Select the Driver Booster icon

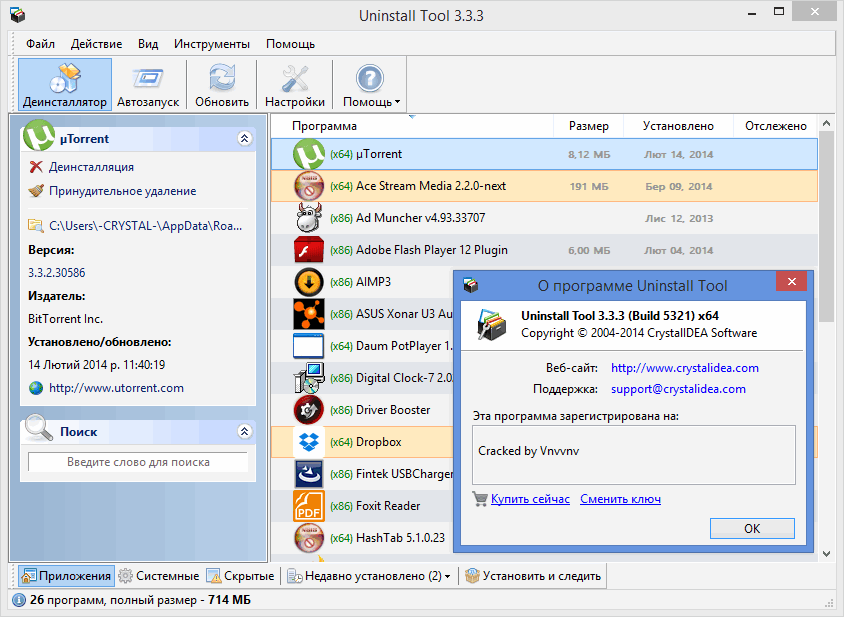tap(308, 410)
